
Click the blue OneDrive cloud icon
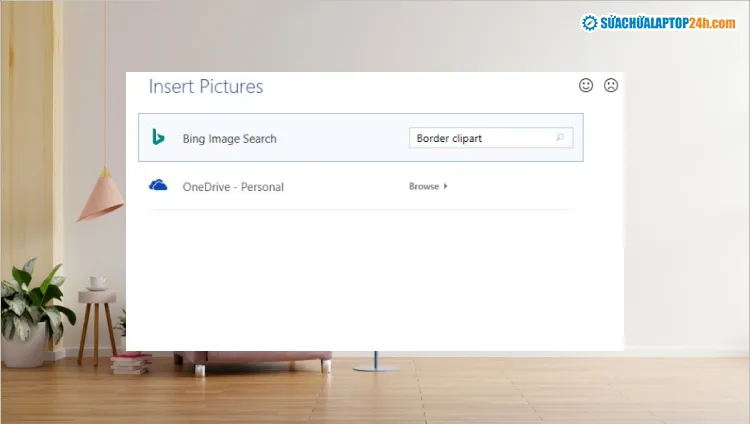click(x=158, y=186)
